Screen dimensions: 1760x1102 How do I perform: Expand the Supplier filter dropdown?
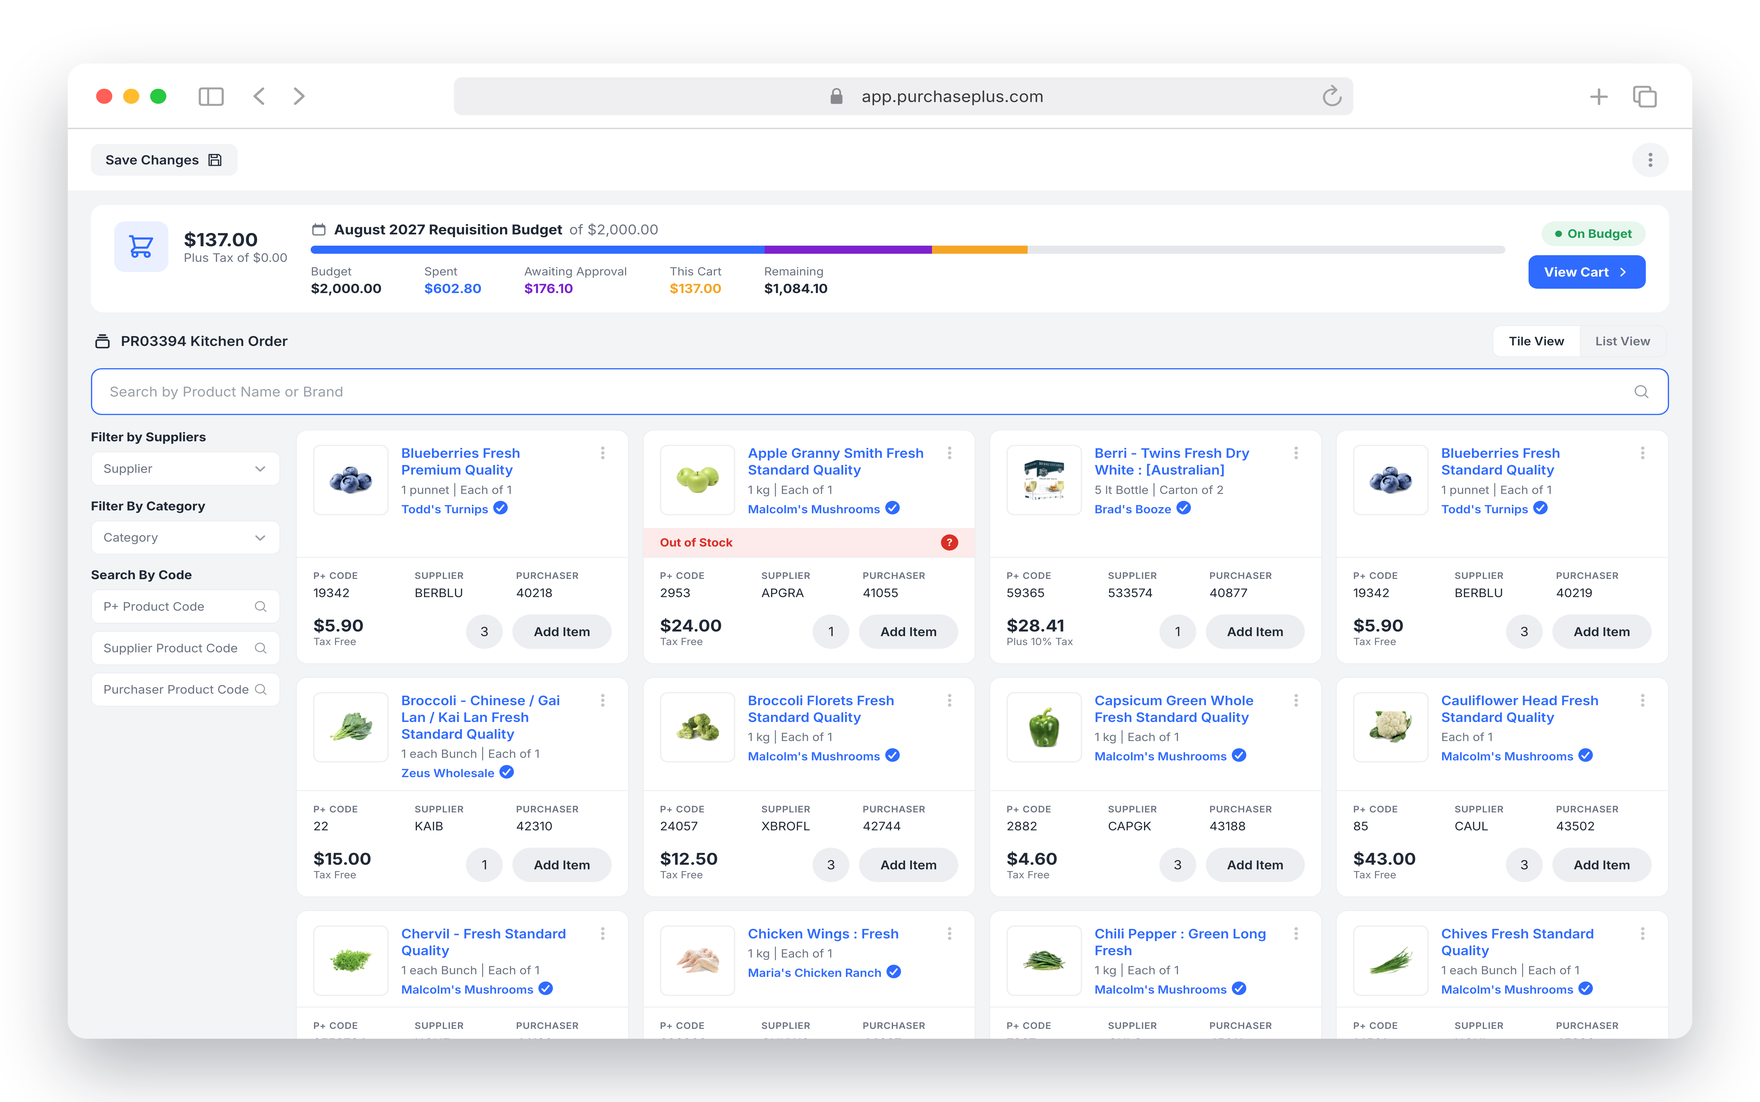tap(185, 468)
